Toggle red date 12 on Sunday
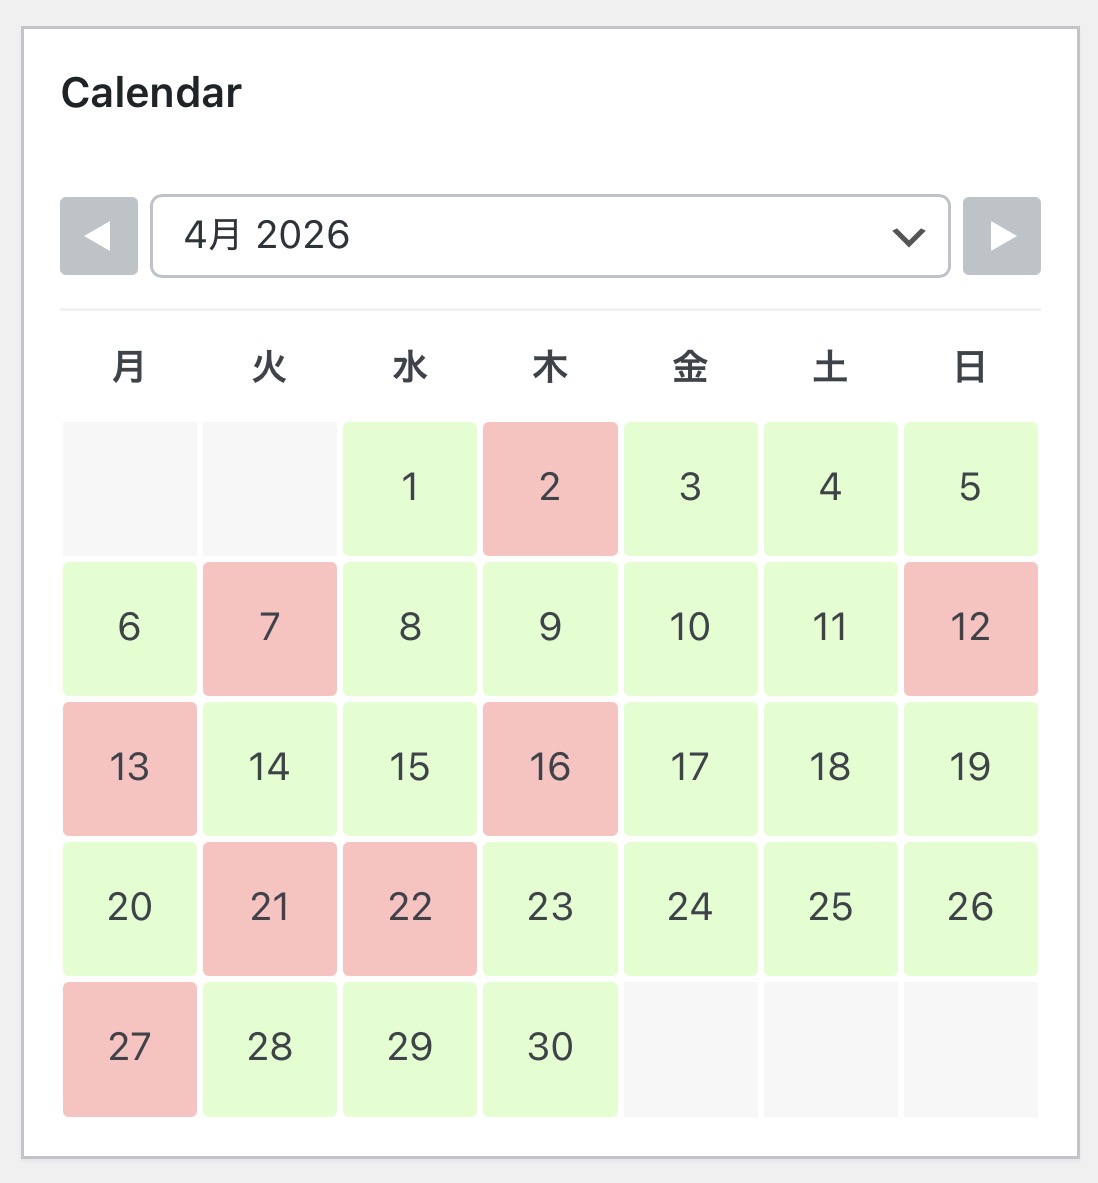Screen dimensions: 1098x1183 [970, 628]
